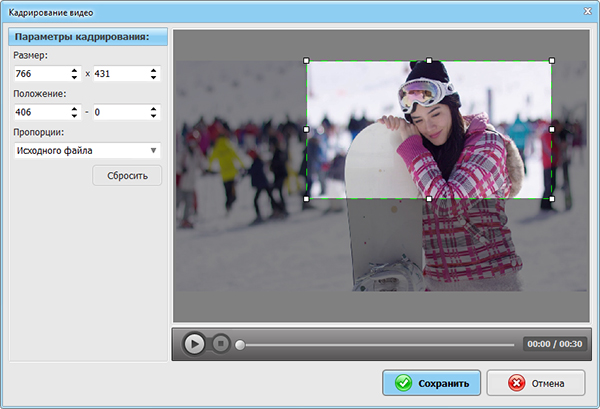Click the bottom-left crop handle
Image resolution: width=600 pixels, height=409 pixels.
[306, 199]
